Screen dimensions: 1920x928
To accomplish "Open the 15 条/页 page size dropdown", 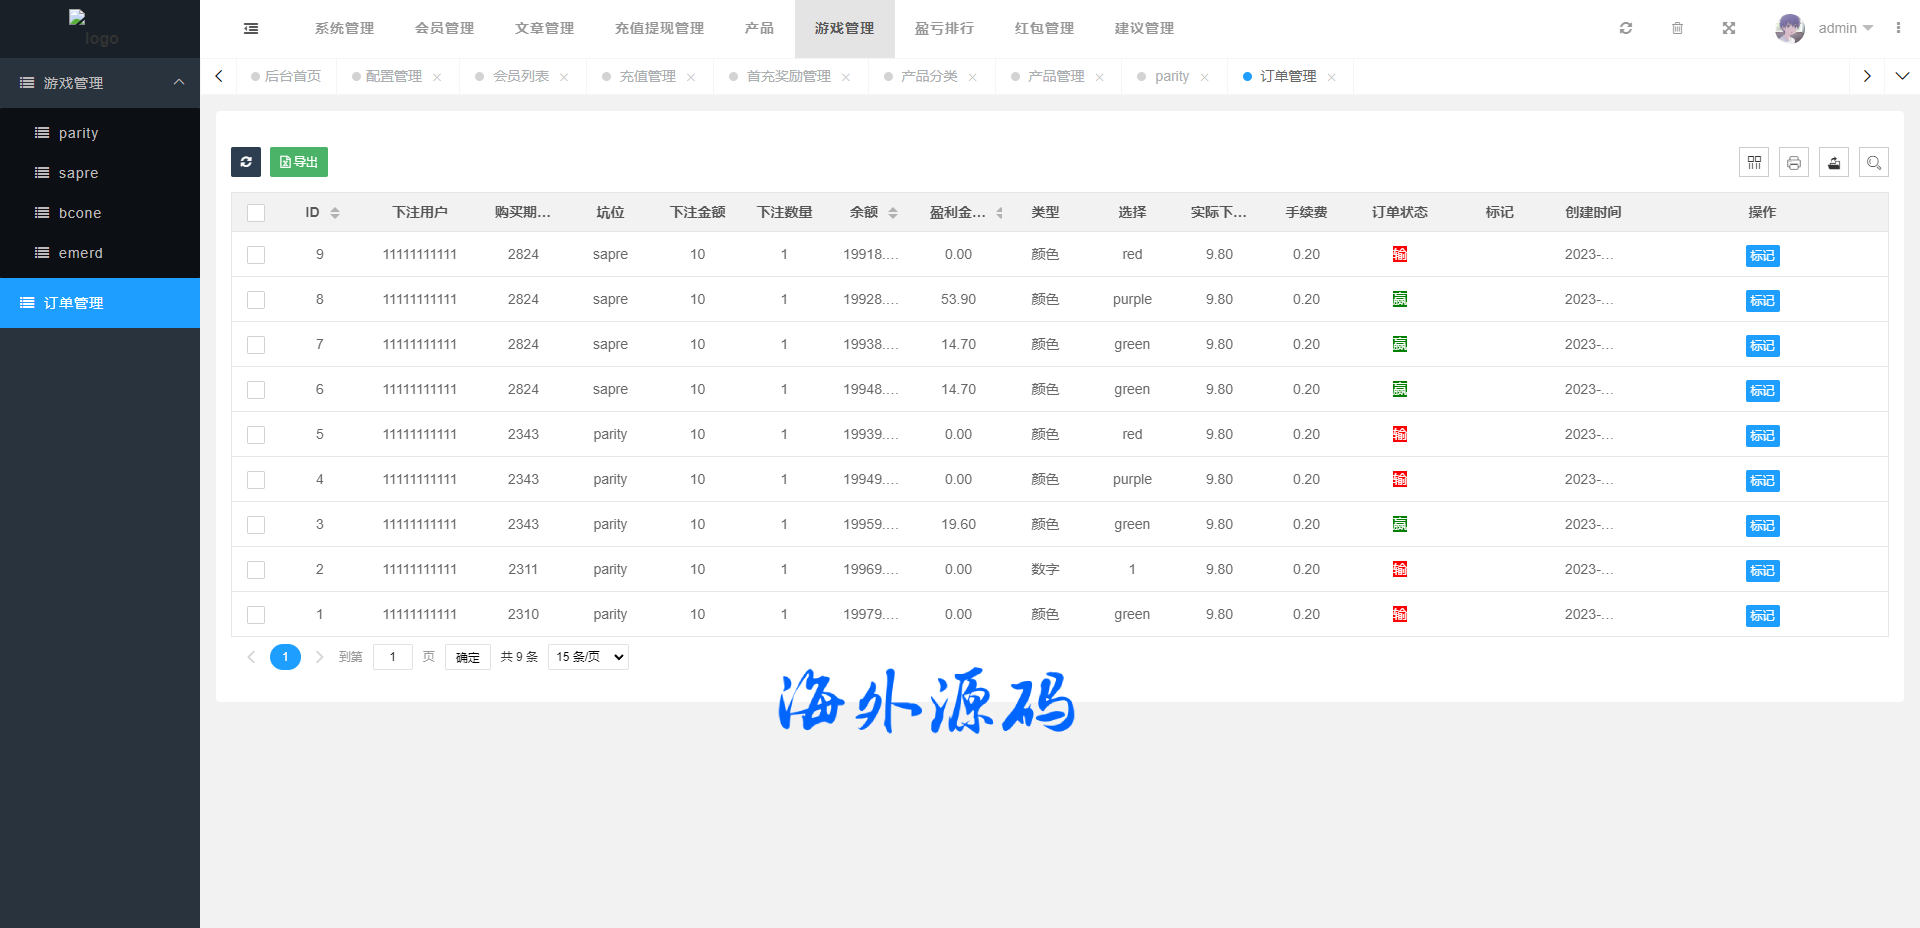I will coord(588,657).
